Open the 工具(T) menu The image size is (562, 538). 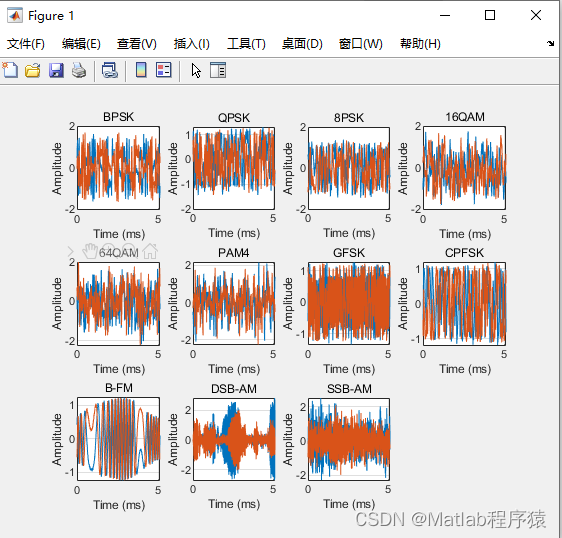pyautogui.click(x=246, y=44)
